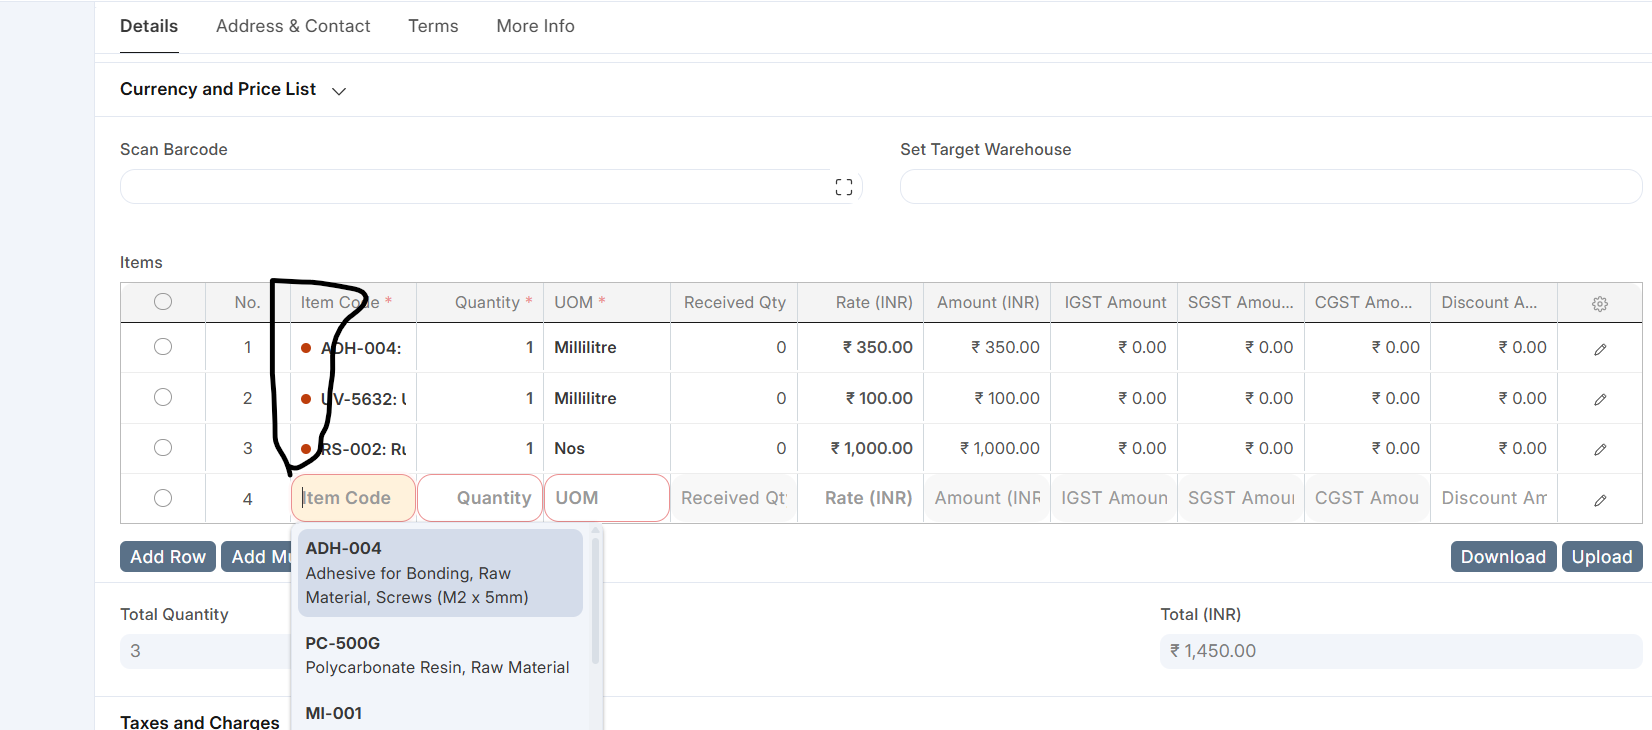1652x730 pixels.
Task: Click the Add Row button
Action: click(168, 557)
